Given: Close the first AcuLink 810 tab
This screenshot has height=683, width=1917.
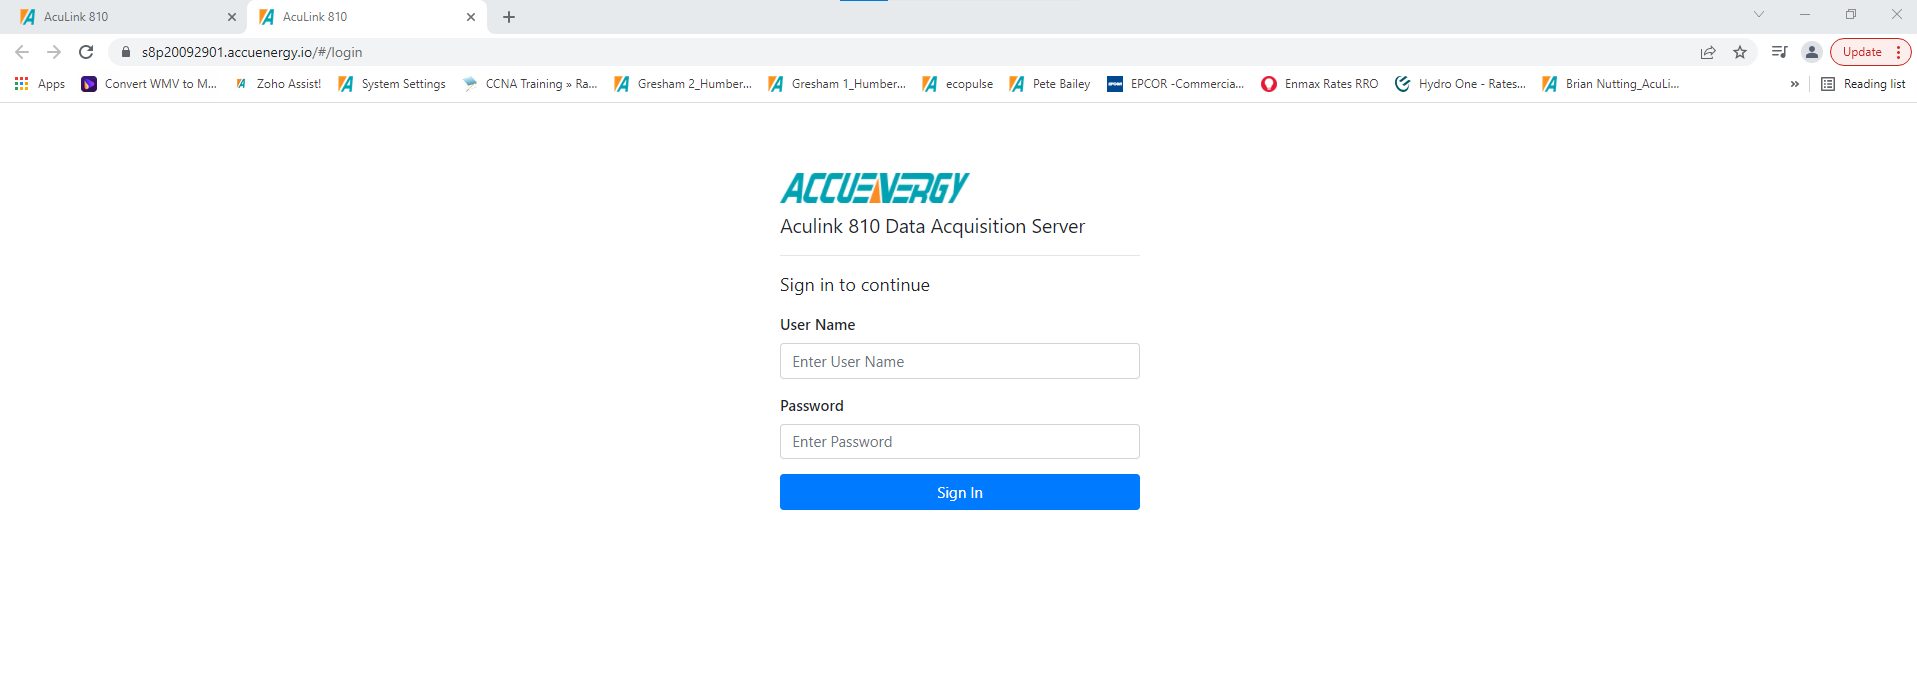Looking at the screenshot, I should point(232,17).
